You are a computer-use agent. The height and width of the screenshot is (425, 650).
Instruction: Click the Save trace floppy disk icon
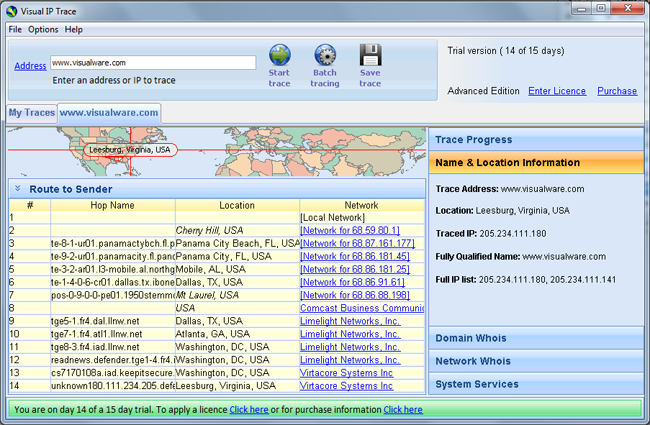[370, 54]
